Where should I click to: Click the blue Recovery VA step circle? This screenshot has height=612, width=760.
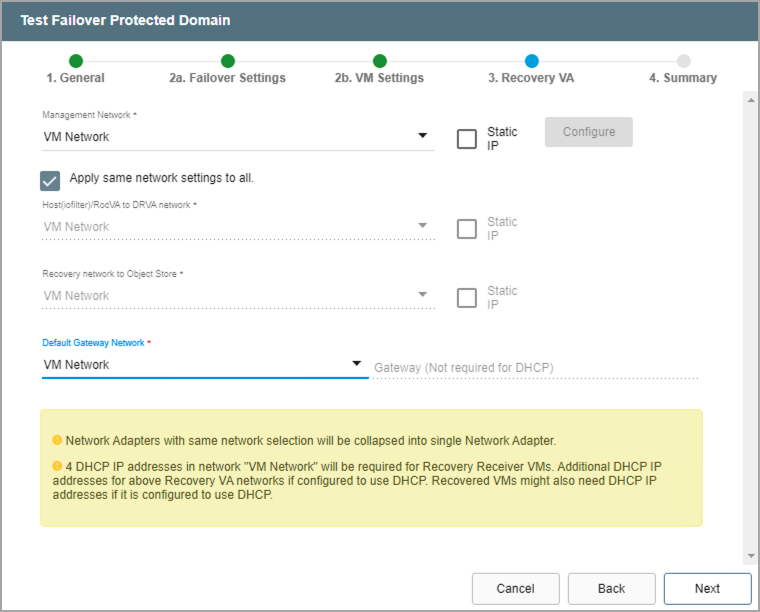point(531,61)
